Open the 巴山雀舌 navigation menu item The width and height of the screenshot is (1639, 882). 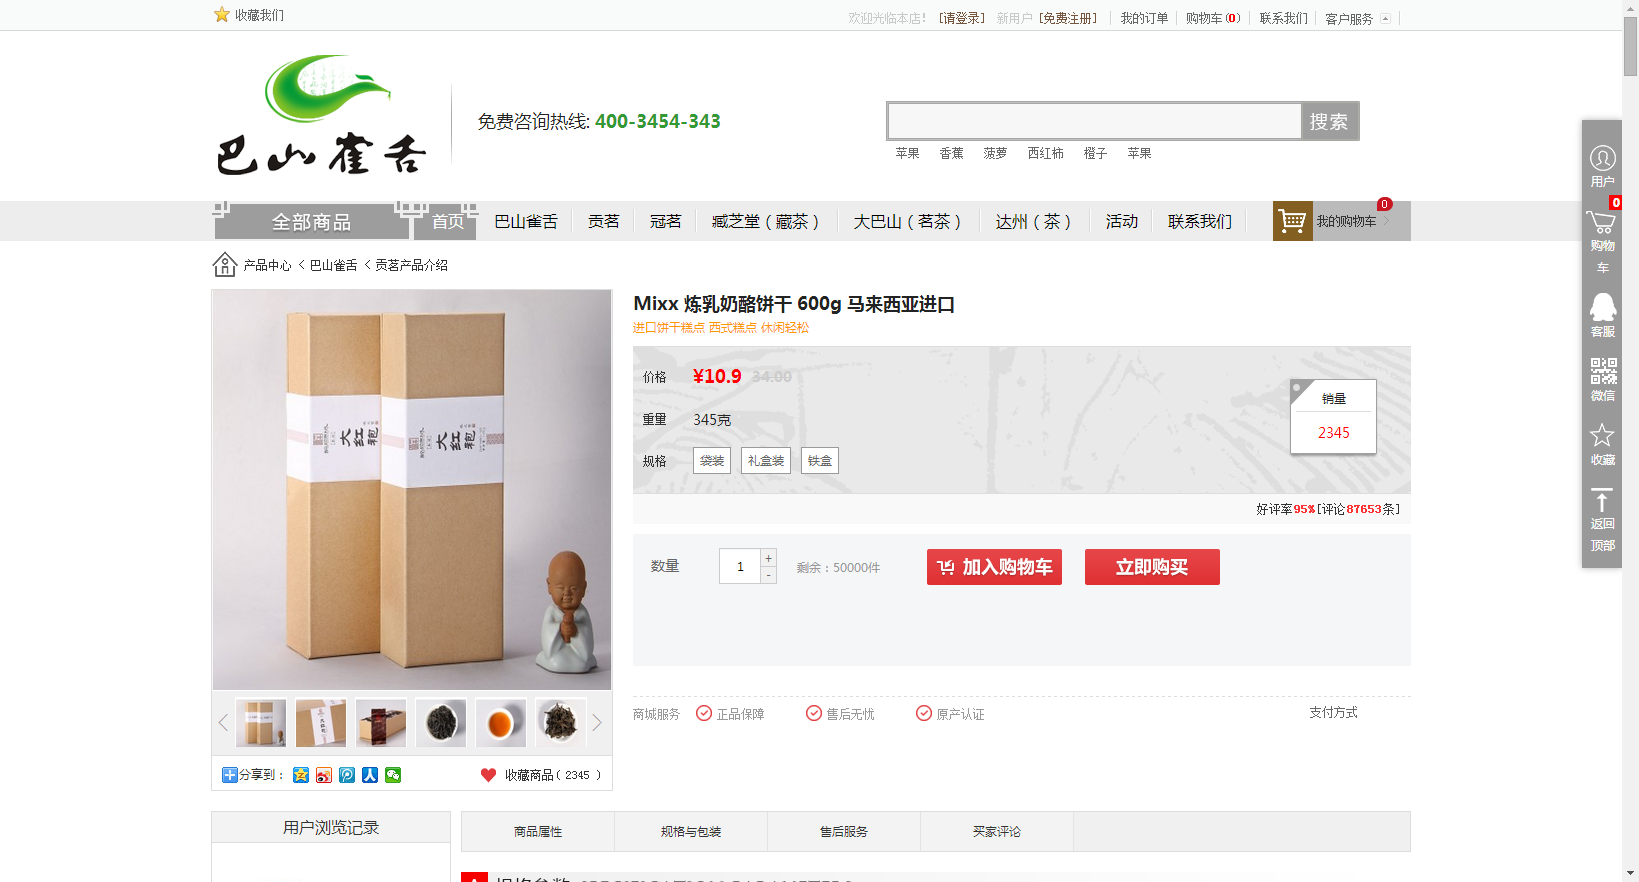526,221
